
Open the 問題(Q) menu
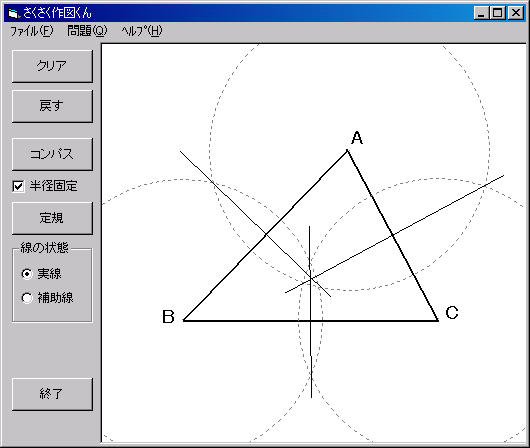(x=87, y=31)
